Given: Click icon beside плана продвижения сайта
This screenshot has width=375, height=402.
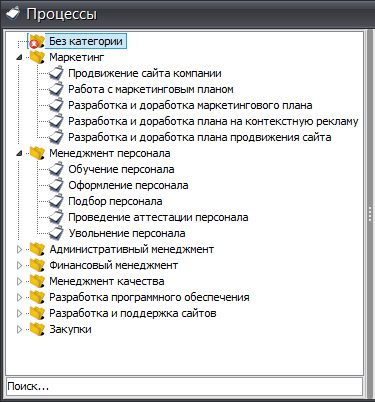Looking at the screenshot, I should (56, 137).
